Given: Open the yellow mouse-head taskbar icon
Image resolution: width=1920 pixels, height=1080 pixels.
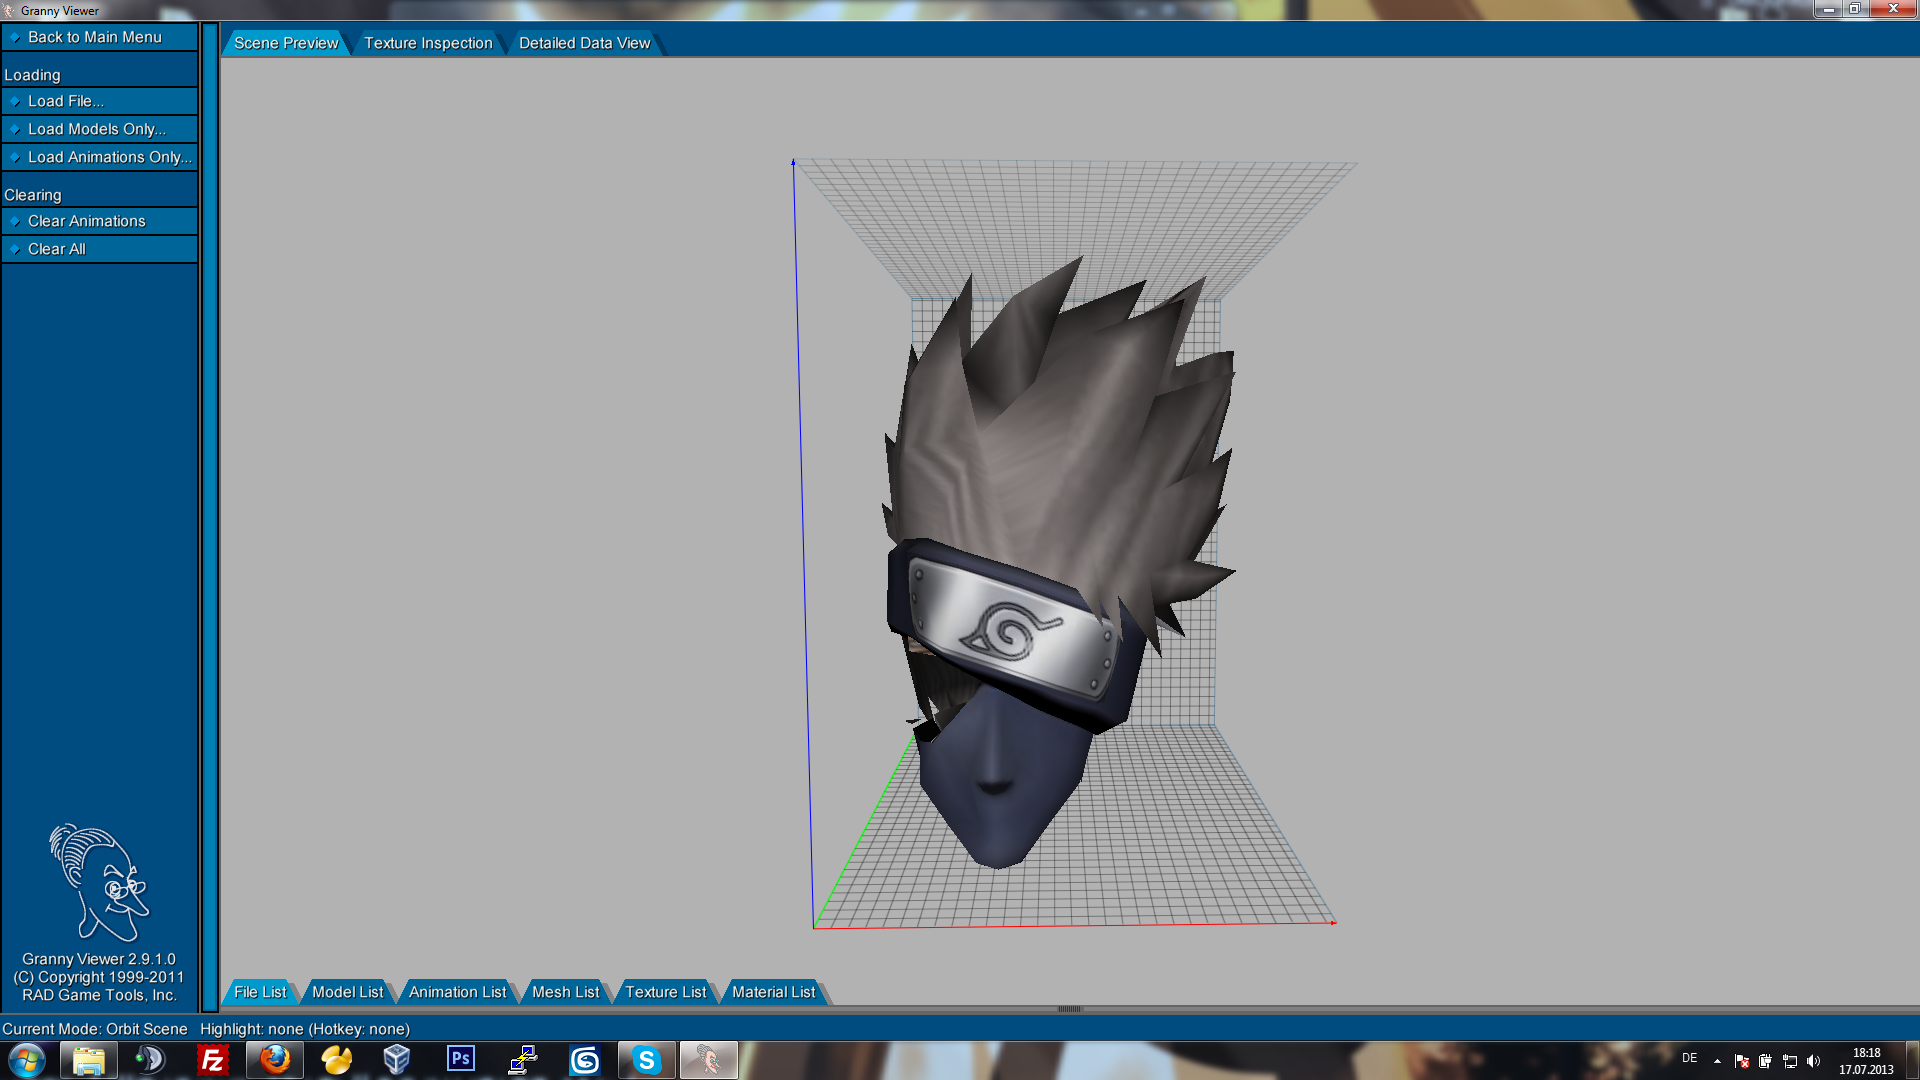Looking at the screenshot, I should point(337,1060).
